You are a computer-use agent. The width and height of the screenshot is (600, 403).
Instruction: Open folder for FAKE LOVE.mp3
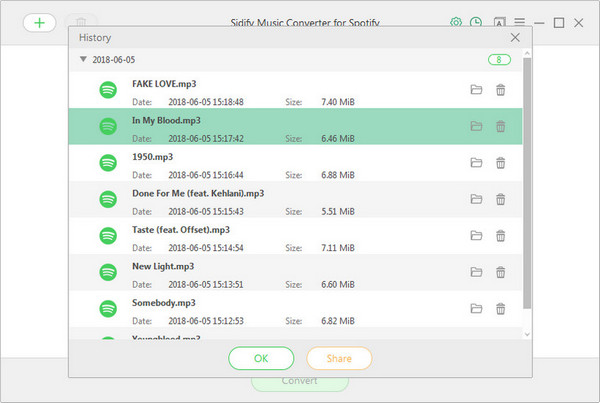[x=476, y=90]
